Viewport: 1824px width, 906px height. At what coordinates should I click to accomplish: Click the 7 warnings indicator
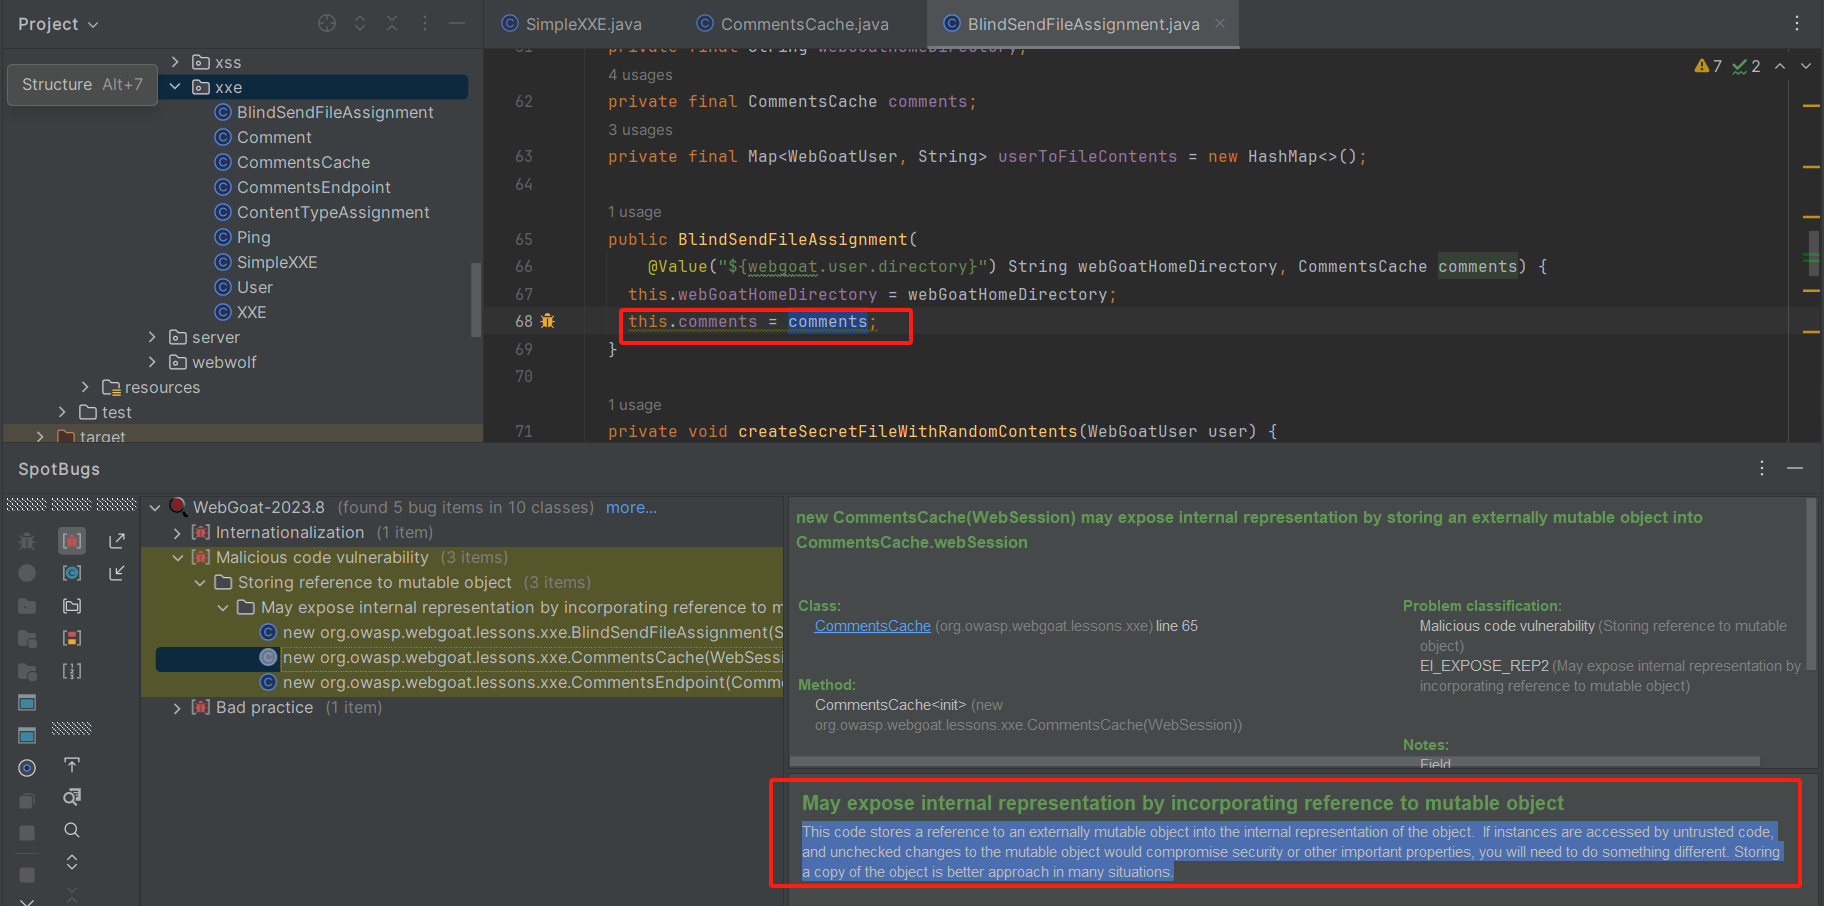[1708, 66]
